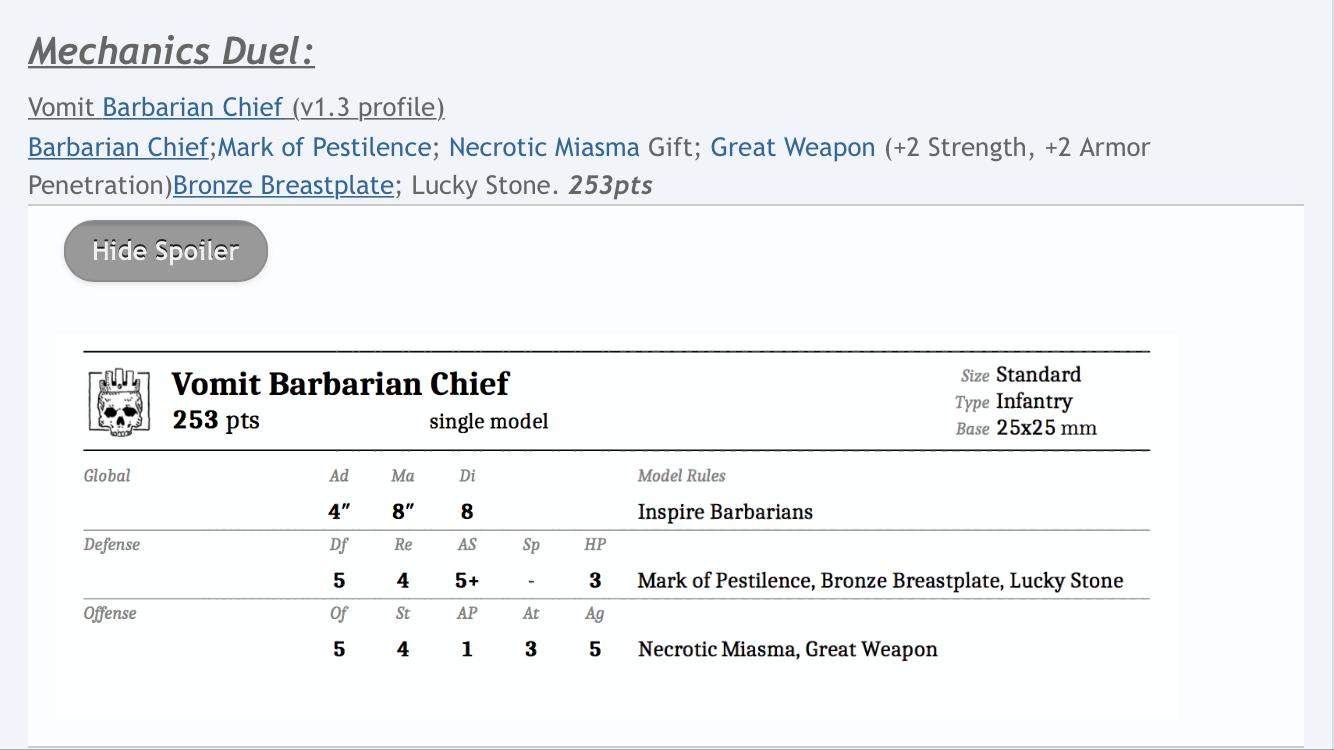Open the Mark of Pestilence link
Screen dimensions: 1334x750
click(x=324, y=147)
